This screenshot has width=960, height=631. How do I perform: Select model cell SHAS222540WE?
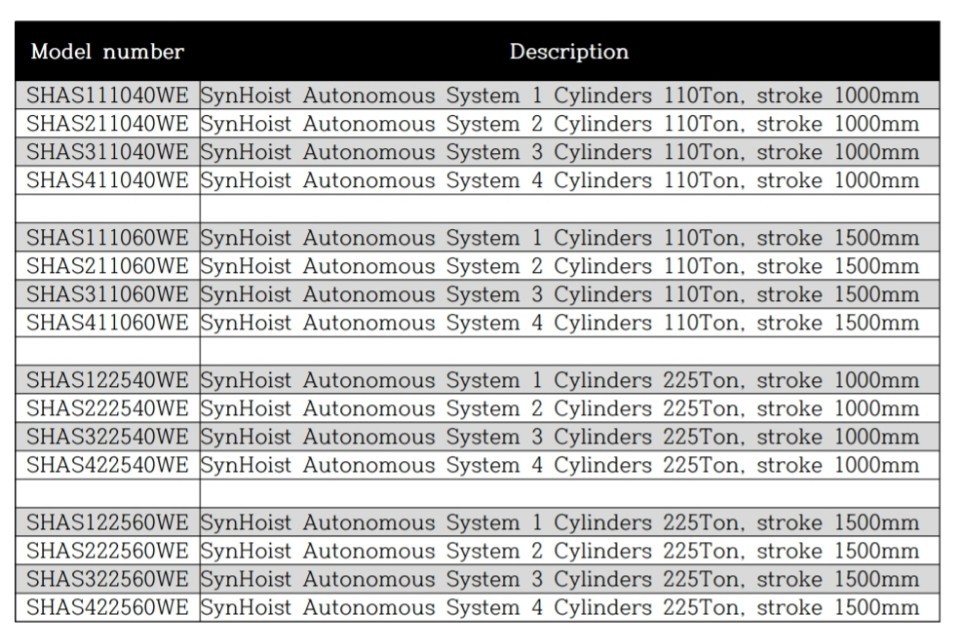tap(107, 408)
